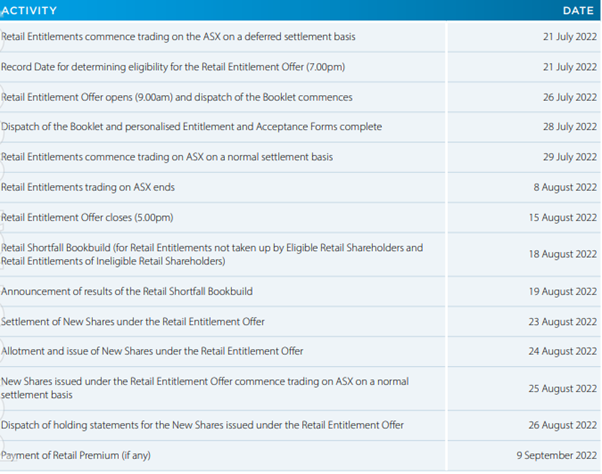Screen dimensions: 602x474
Task: Select the Retail Entitlement Offer opens row
Action: coord(176,97)
